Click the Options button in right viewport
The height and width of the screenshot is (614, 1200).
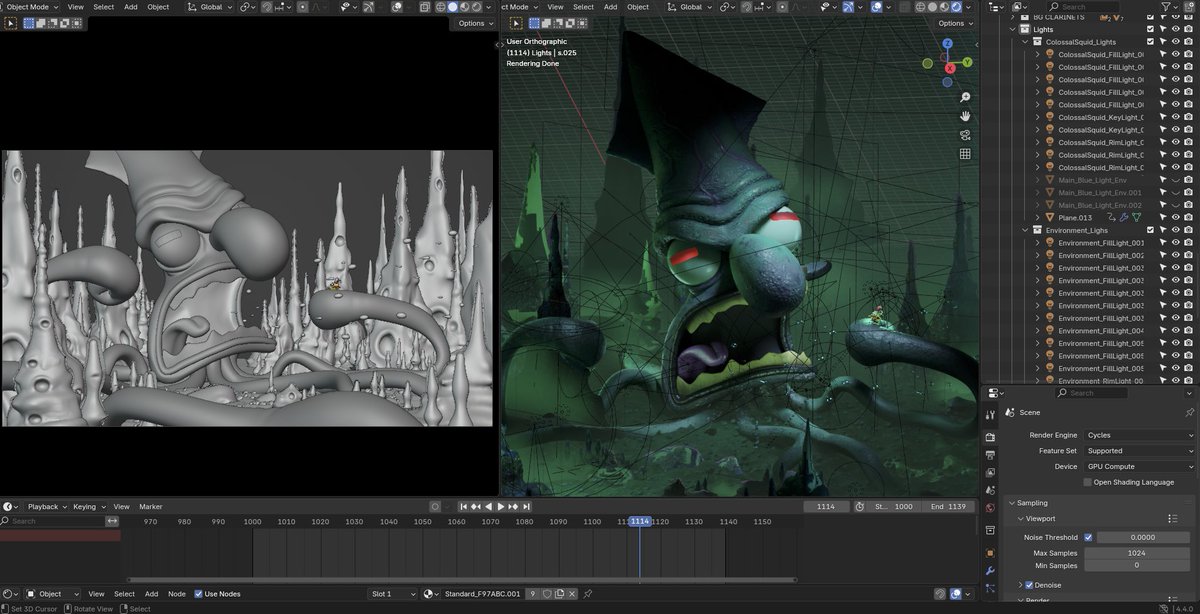955,23
